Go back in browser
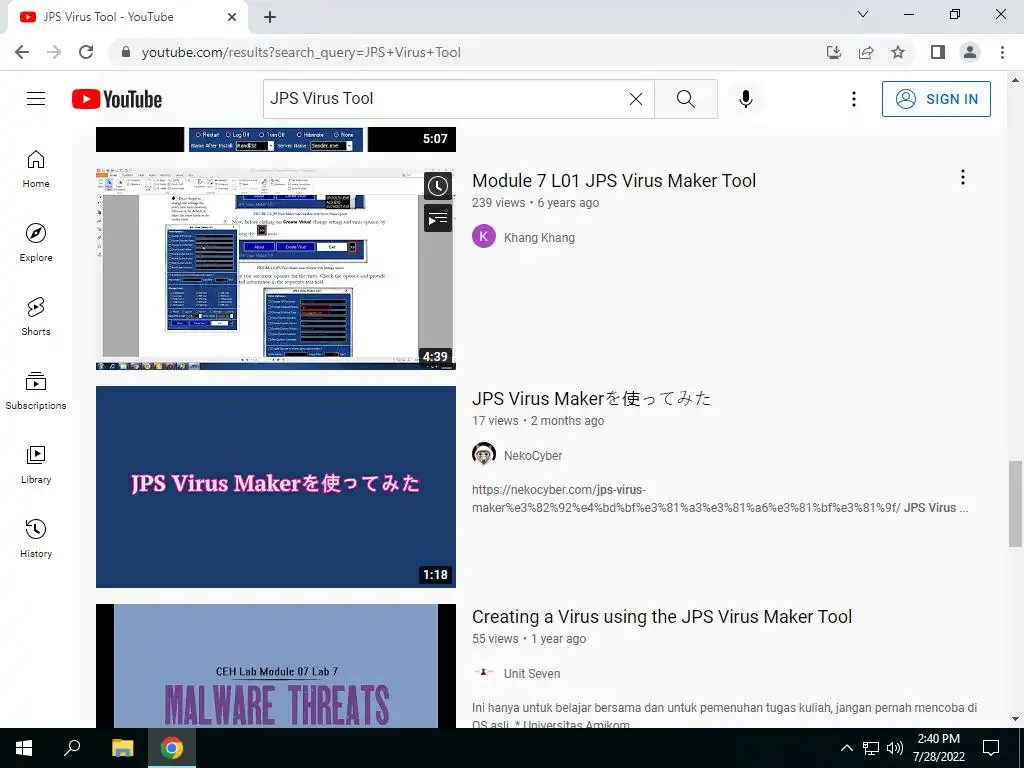This screenshot has height=768, width=1024. [x=22, y=52]
